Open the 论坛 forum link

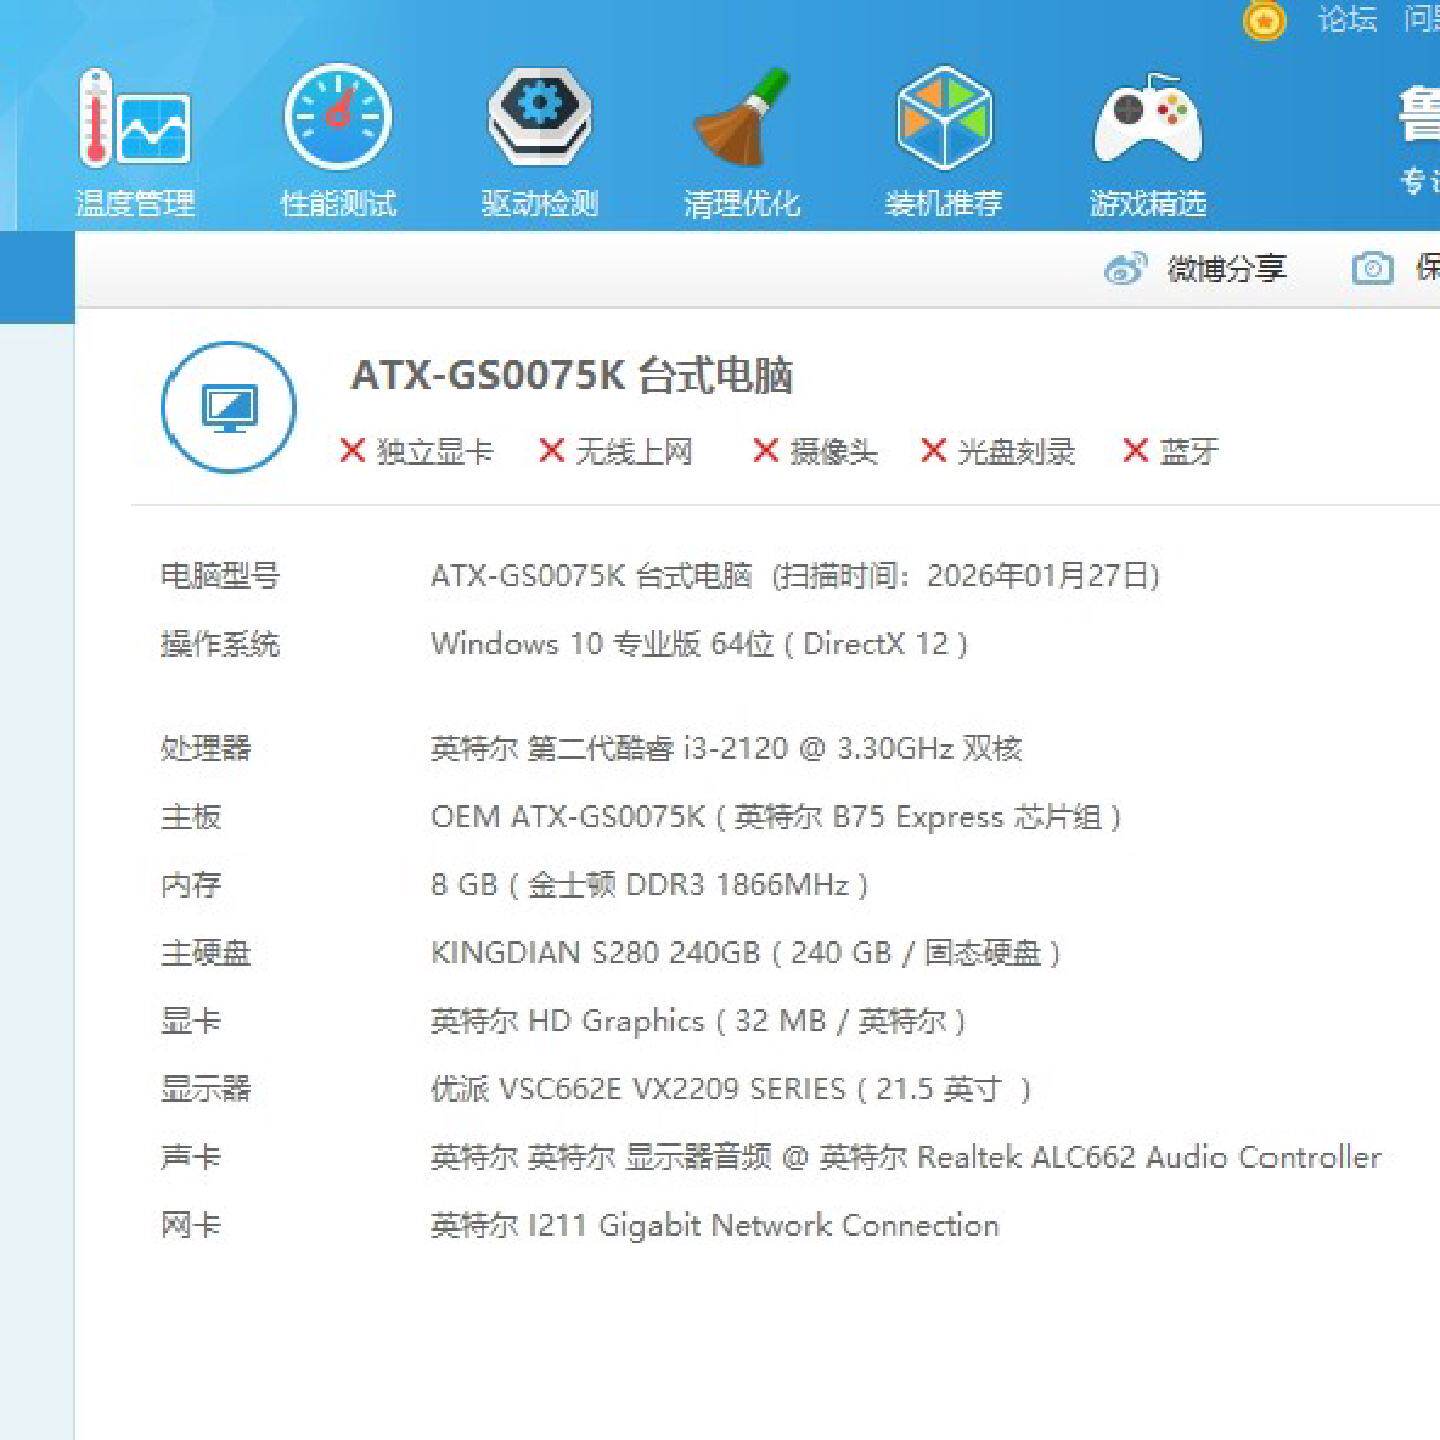tap(1347, 19)
